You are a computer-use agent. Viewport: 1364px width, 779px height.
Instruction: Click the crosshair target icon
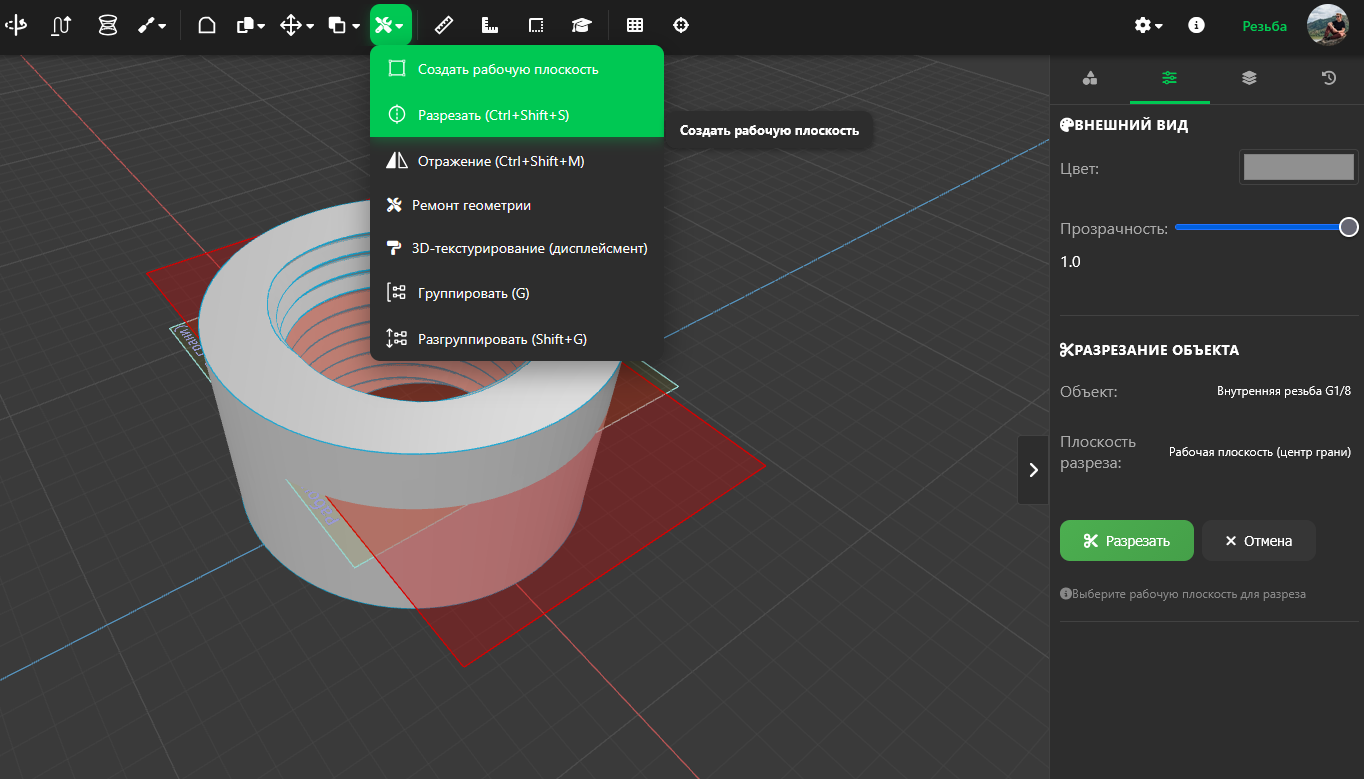click(681, 26)
